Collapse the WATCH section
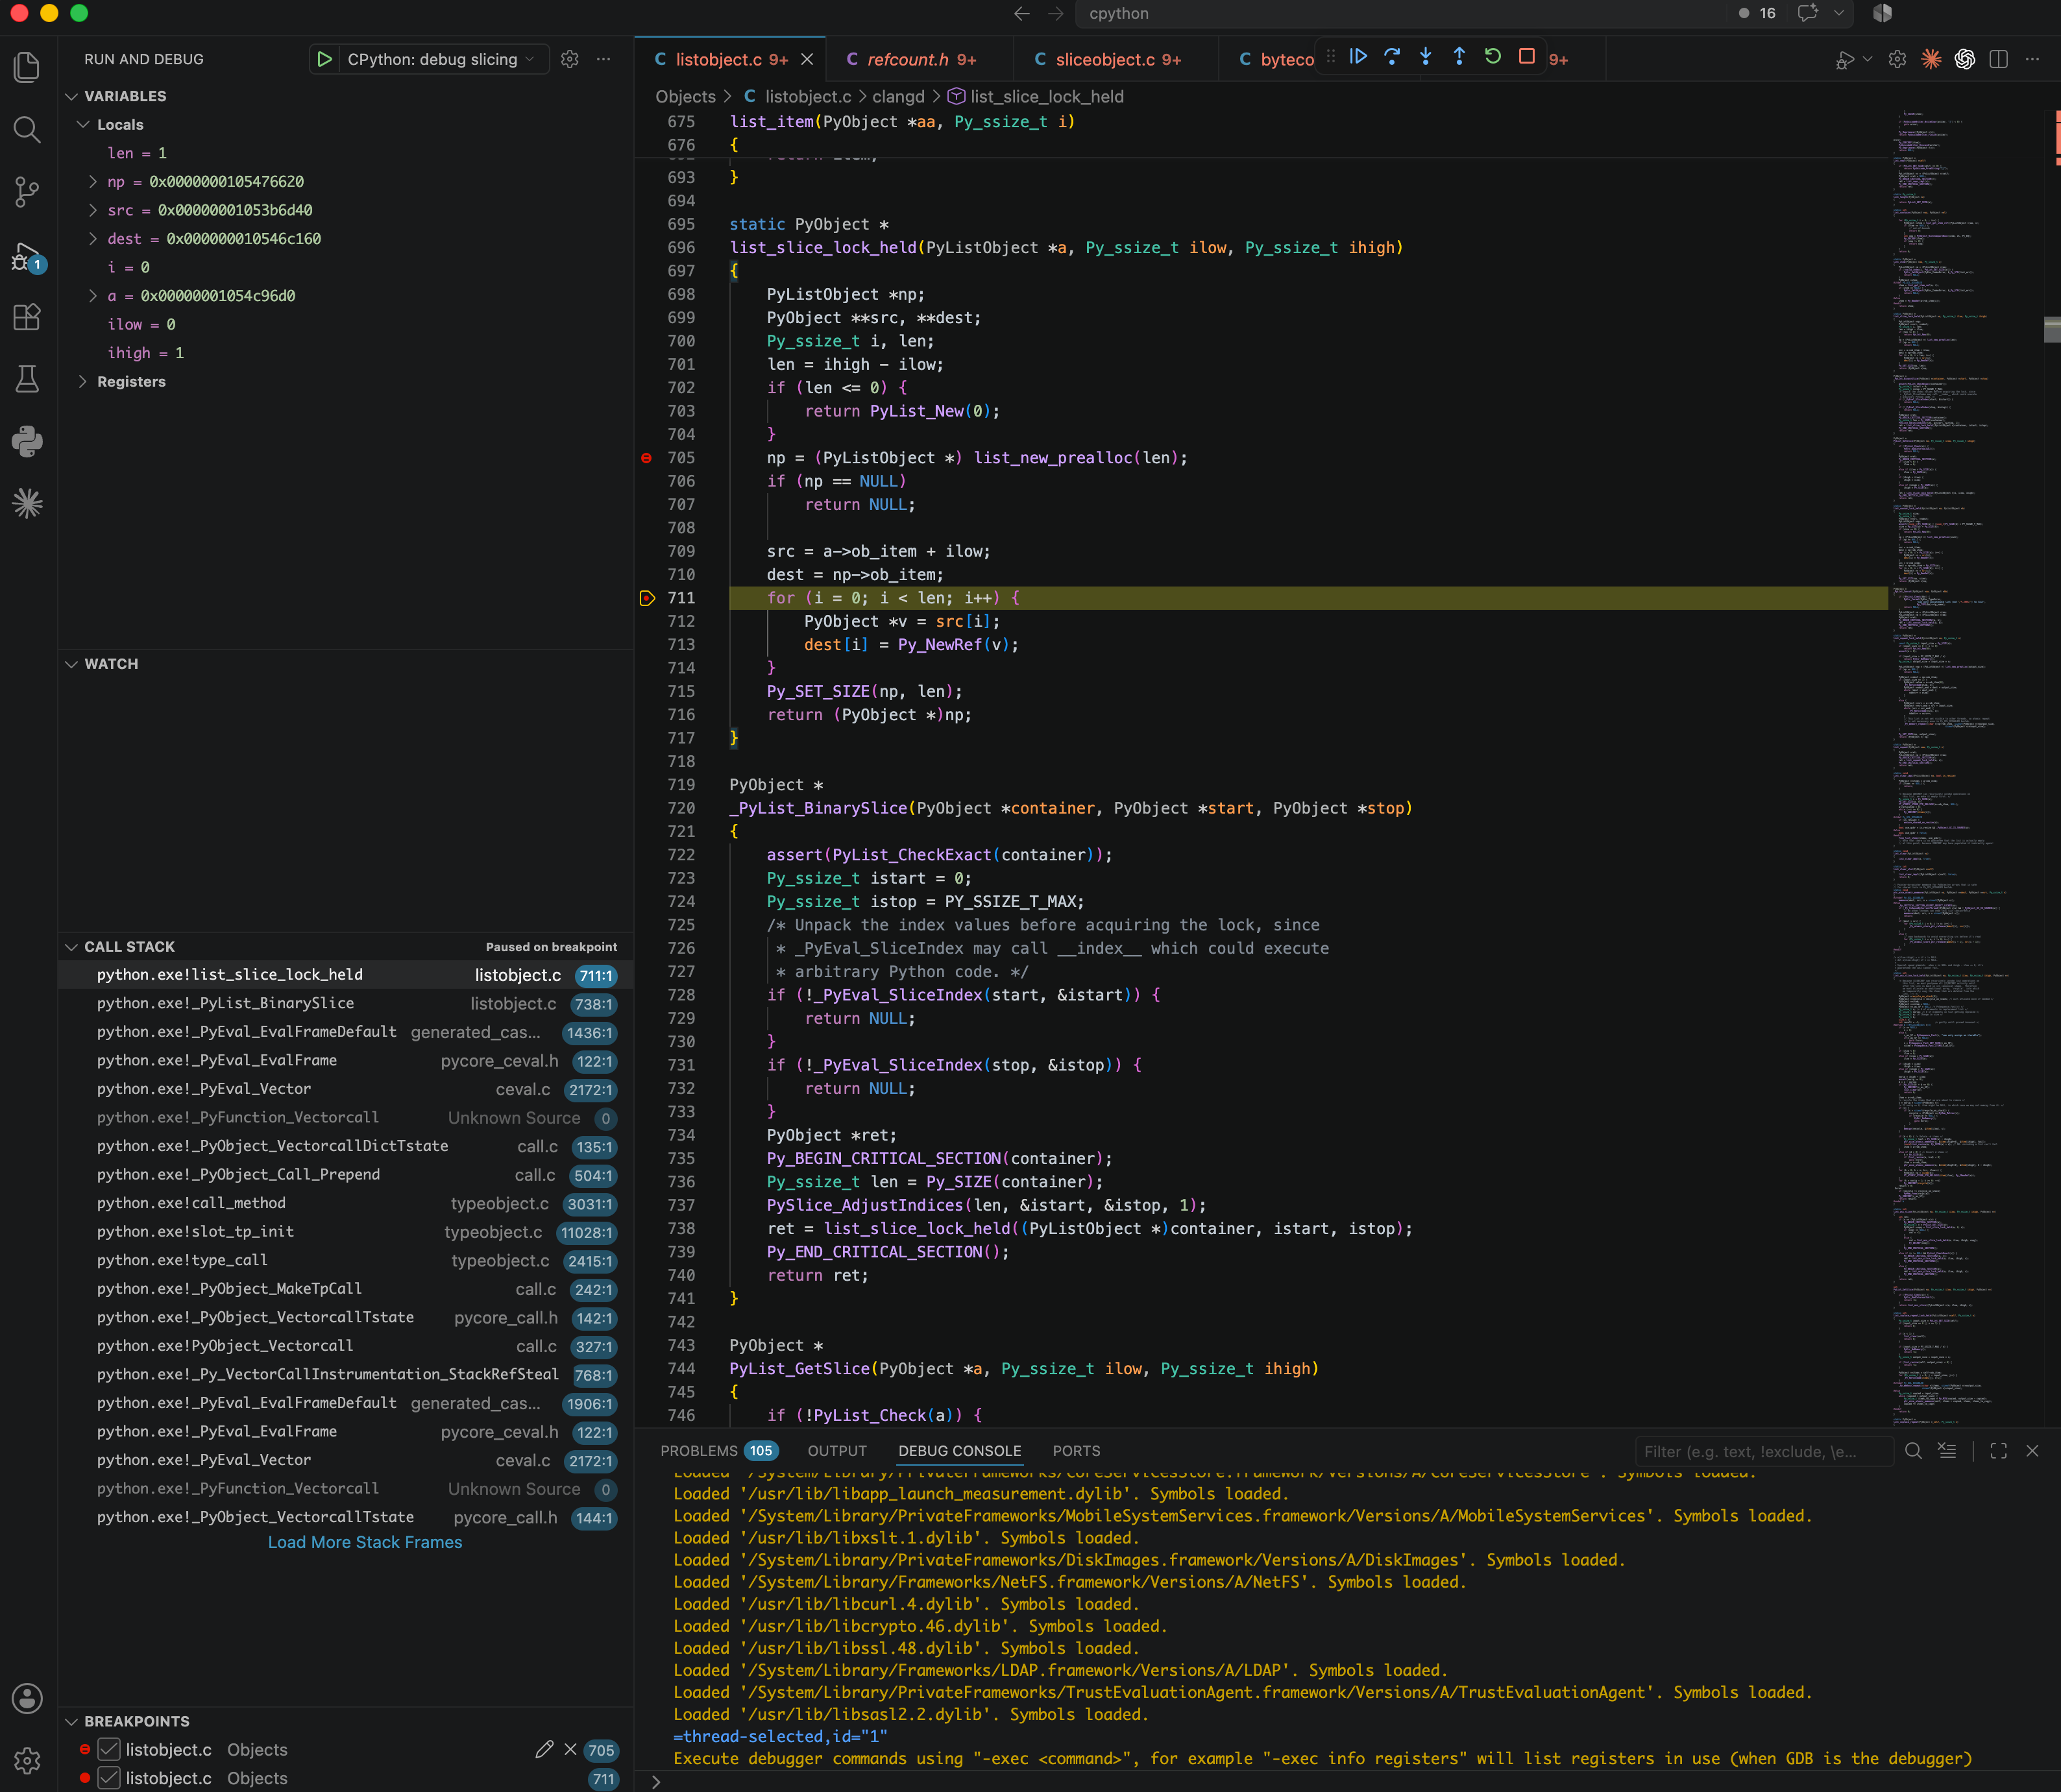 (71, 664)
